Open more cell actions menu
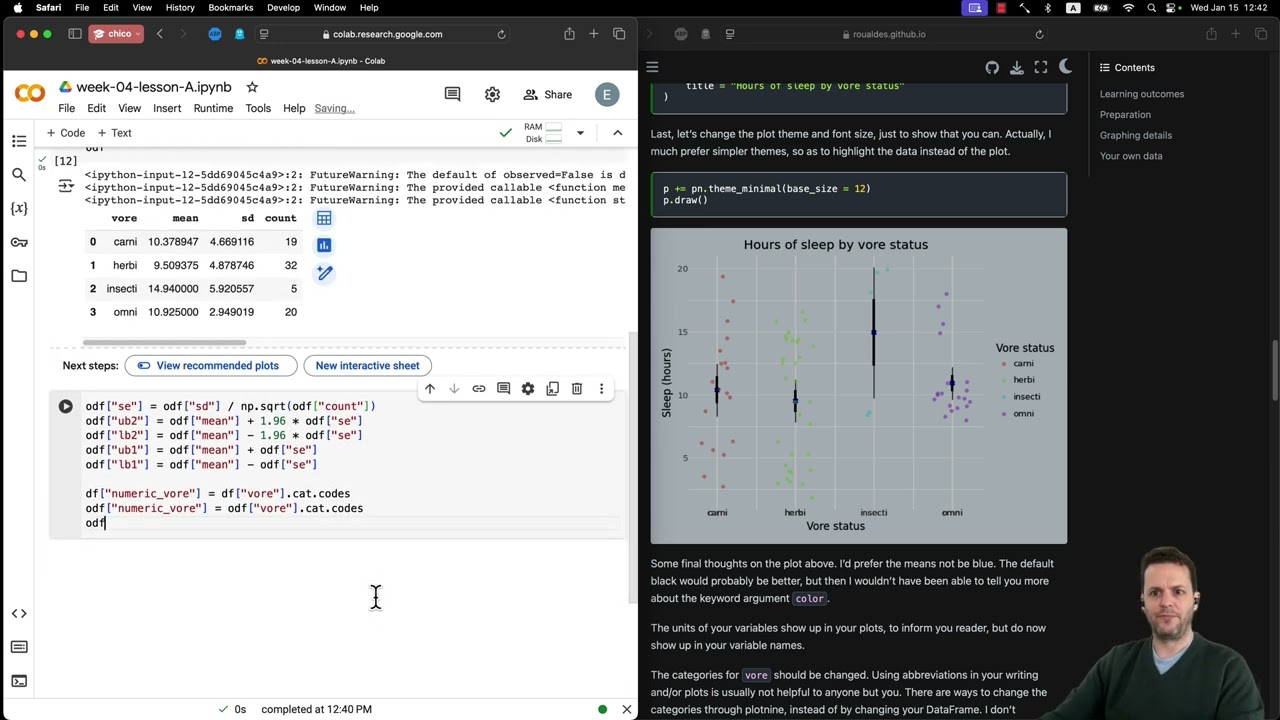The width and height of the screenshot is (1280, 720). [601, 389]
